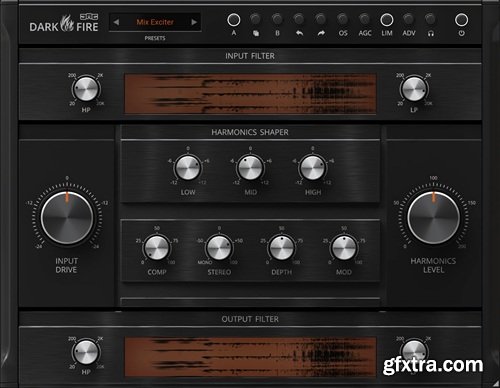Click the MID harmonics knob
Screen dimensions: 500x388
click(250, 168)
